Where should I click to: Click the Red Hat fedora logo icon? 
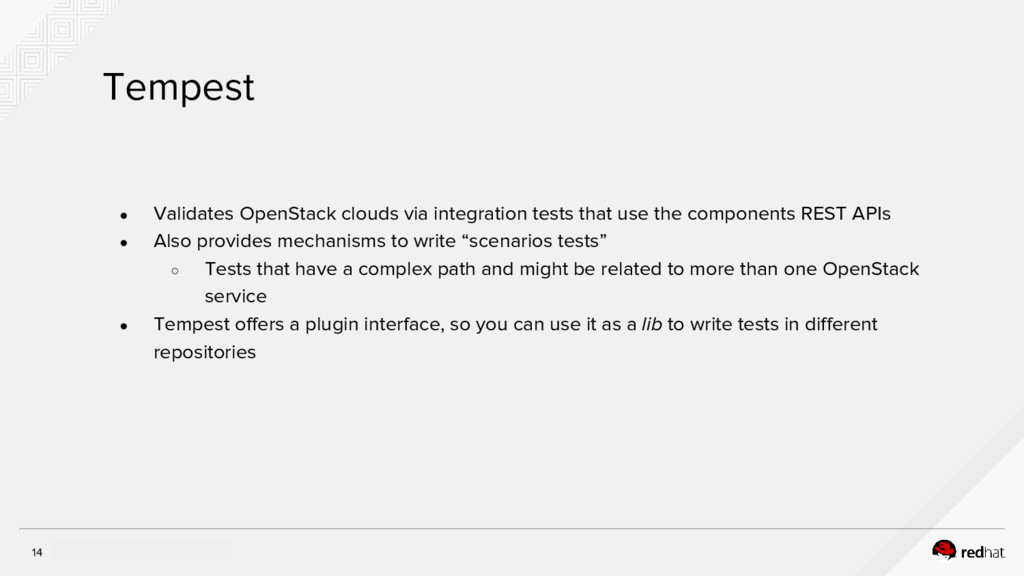tap(943, 549)
